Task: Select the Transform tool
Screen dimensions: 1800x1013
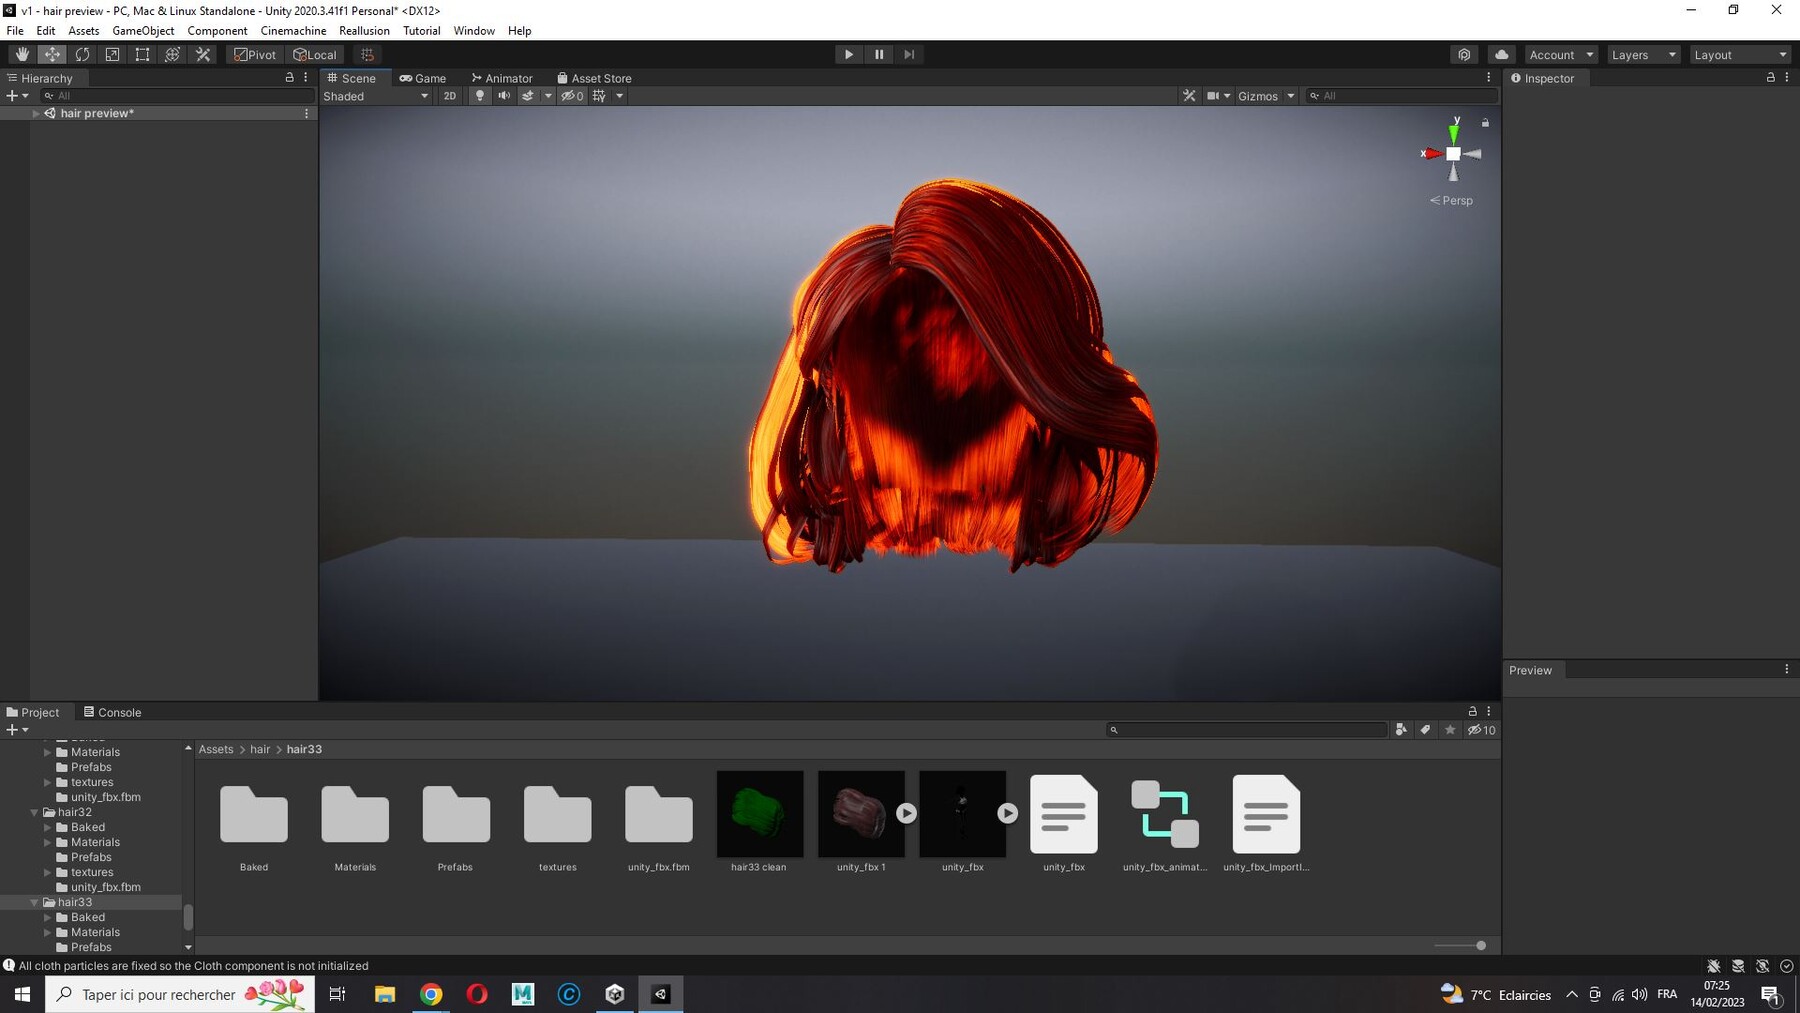Action: point(172,55)
